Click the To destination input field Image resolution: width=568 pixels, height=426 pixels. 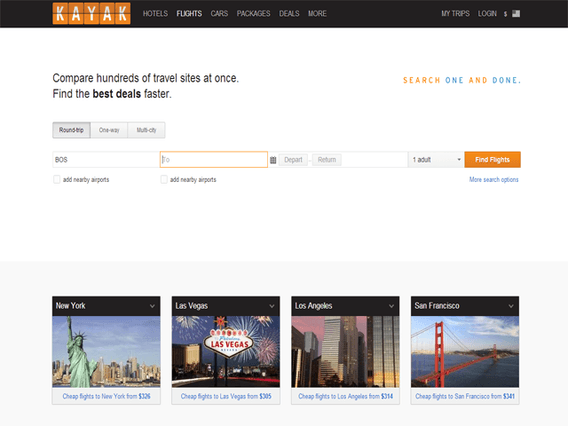214,160
